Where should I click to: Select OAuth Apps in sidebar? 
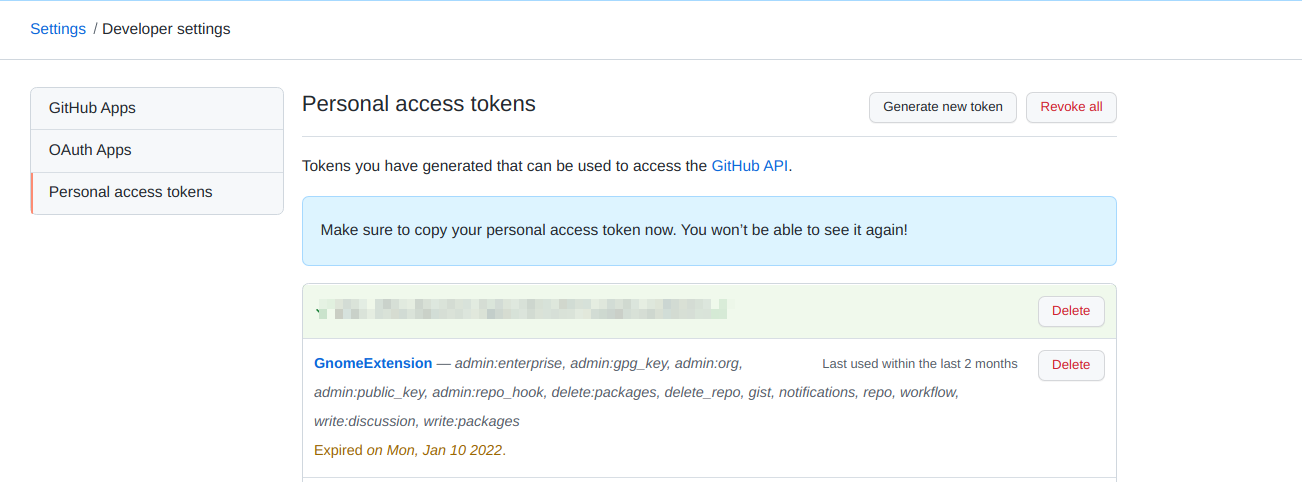(90, 150)
